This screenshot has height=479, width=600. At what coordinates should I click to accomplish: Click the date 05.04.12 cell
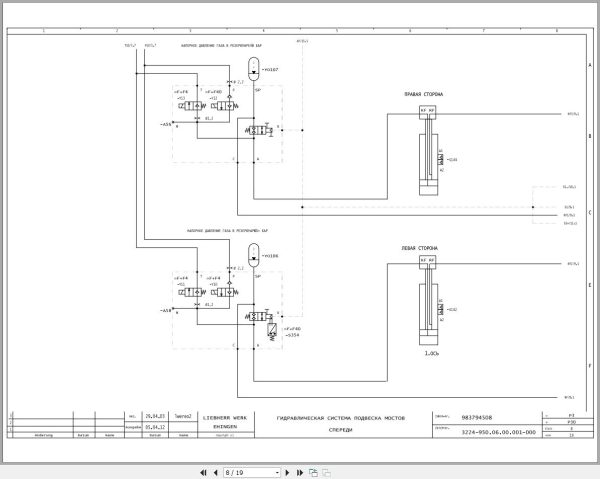point(155,427)
